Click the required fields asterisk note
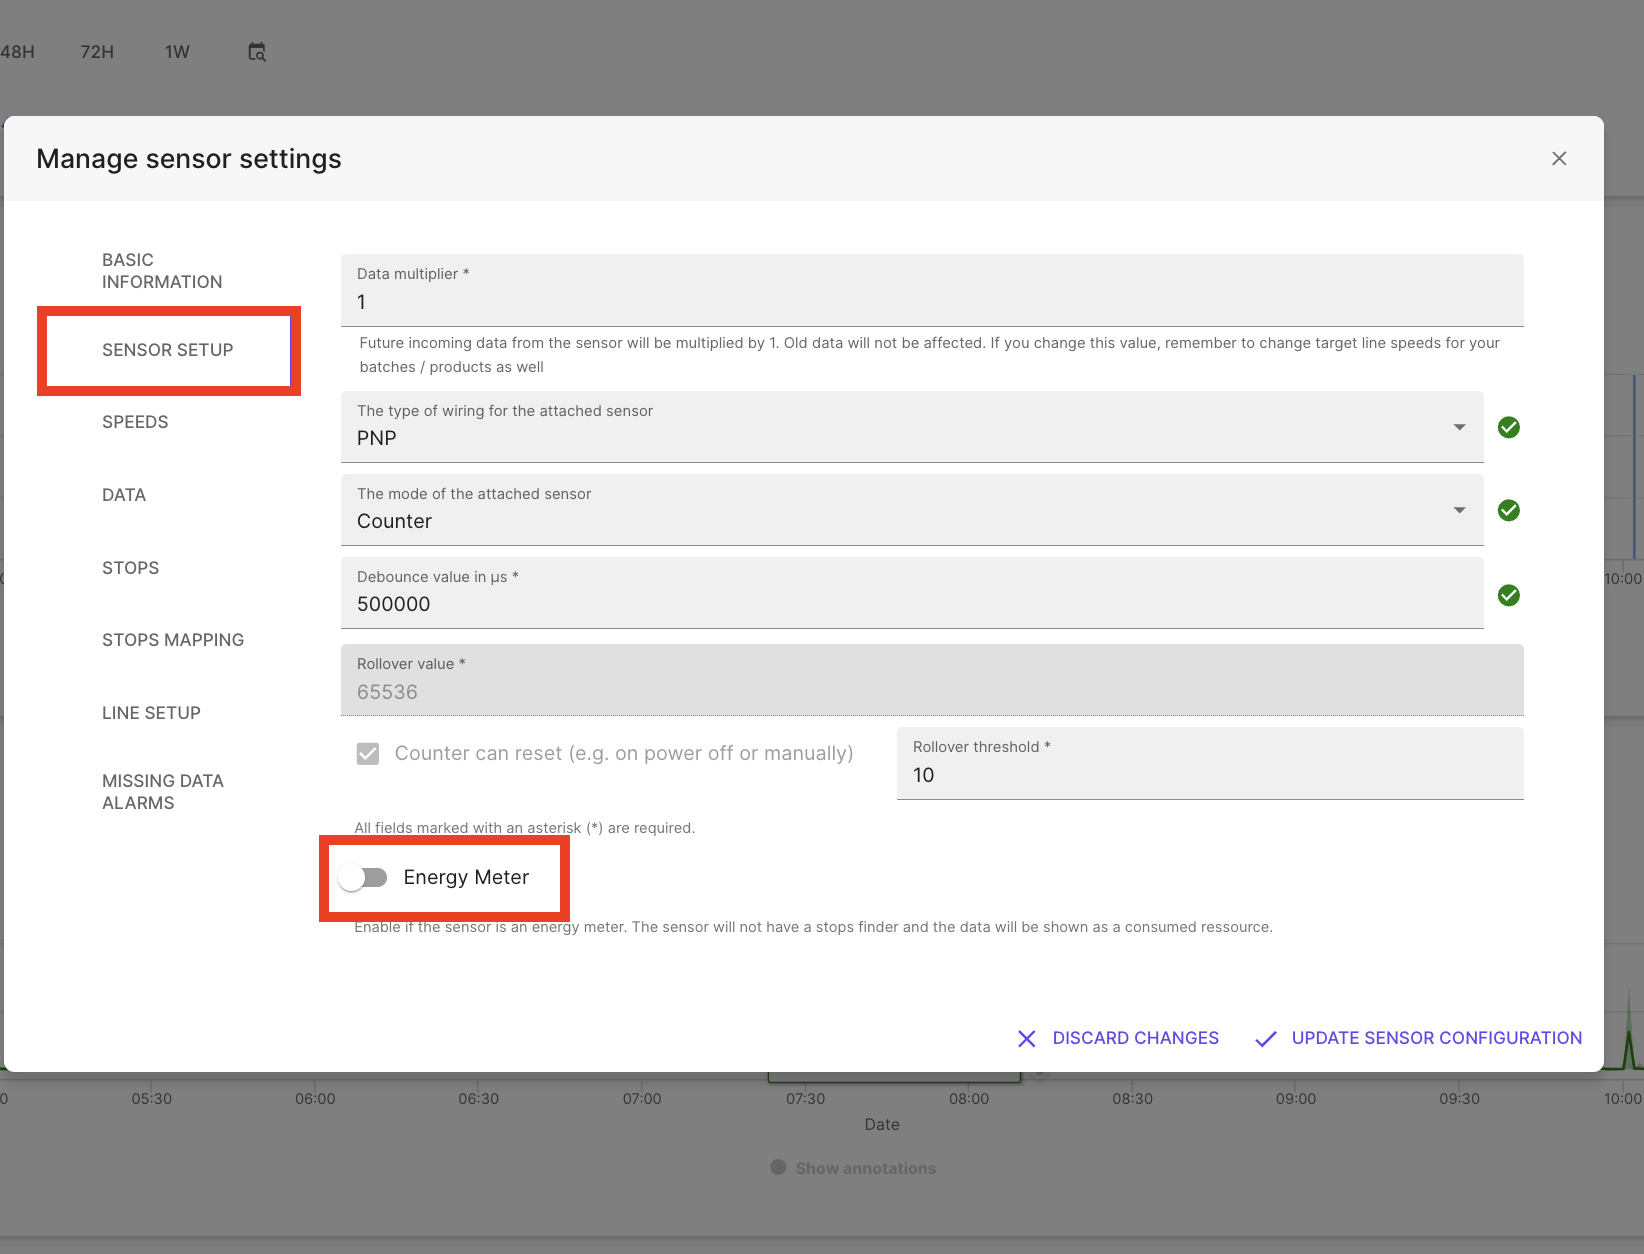 point(525,828)
